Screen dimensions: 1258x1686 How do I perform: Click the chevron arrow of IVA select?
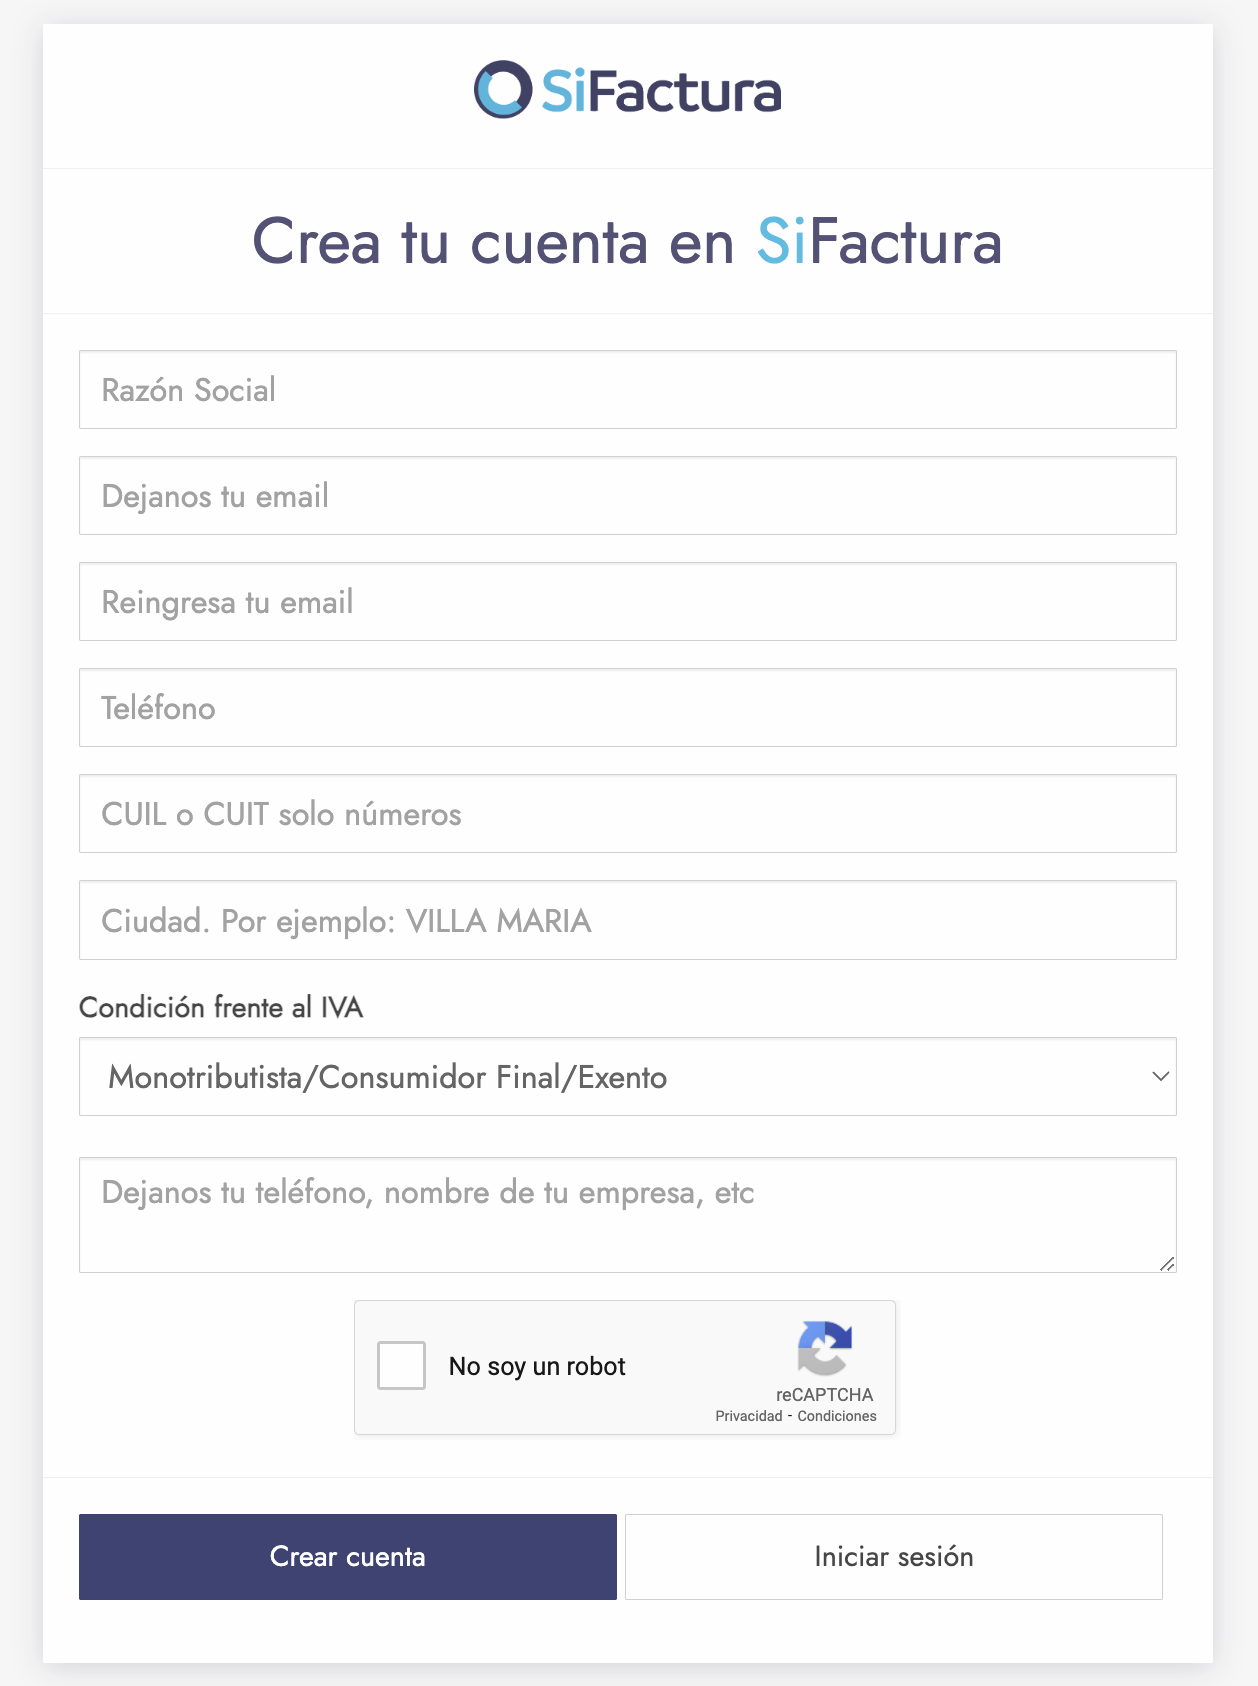point(1160,1077)
